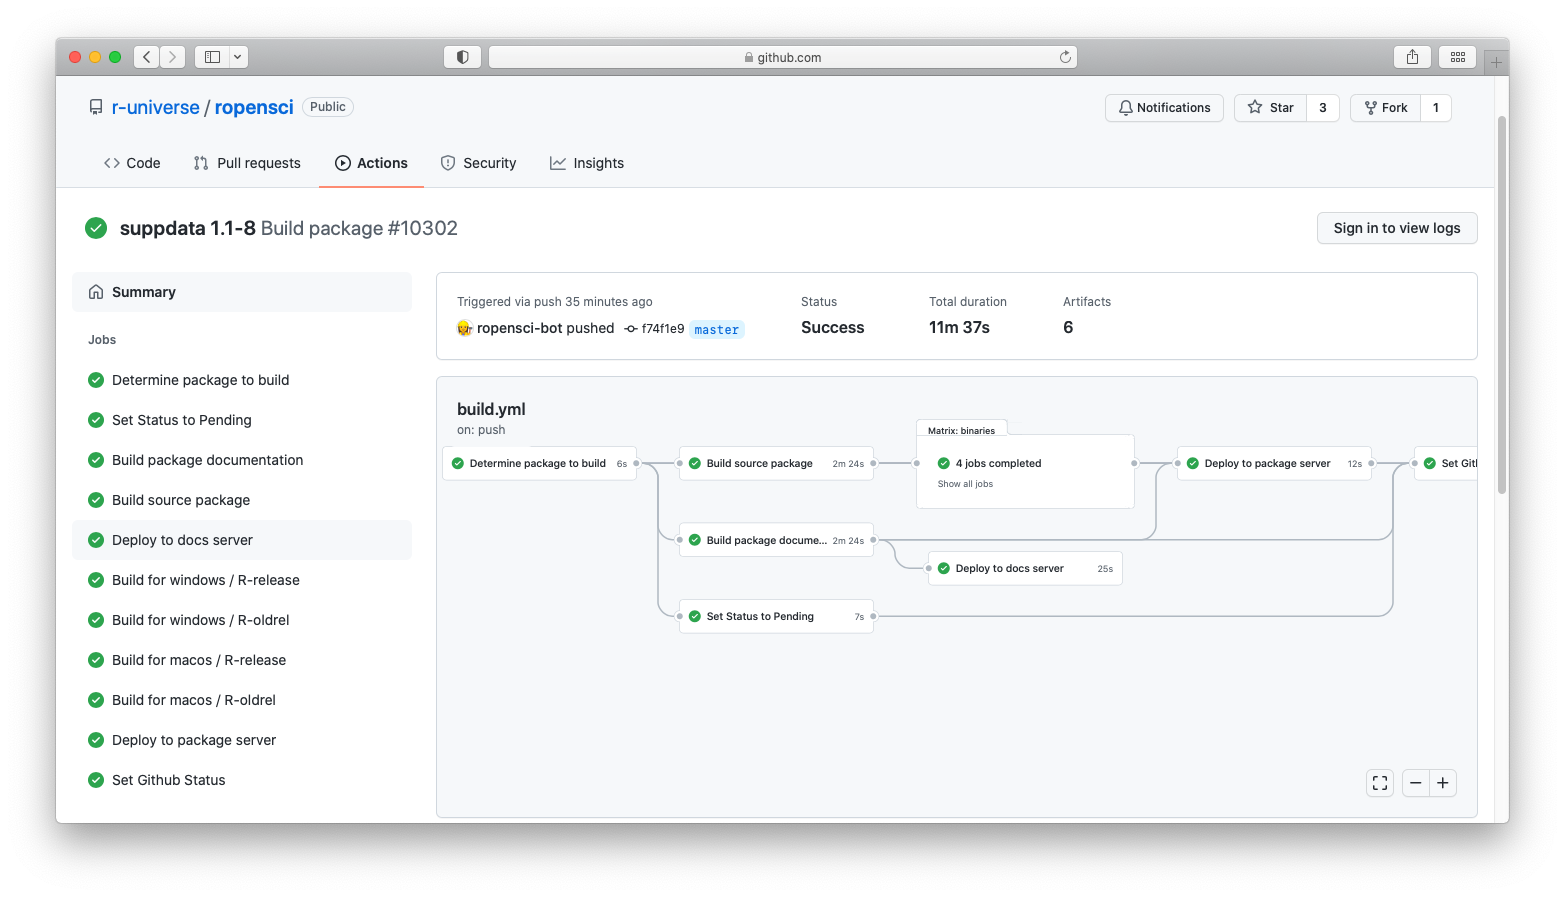Open job Set Status to Pending in sidebar
This screenshot has height=897, width=1565.
tap(242, 420)
